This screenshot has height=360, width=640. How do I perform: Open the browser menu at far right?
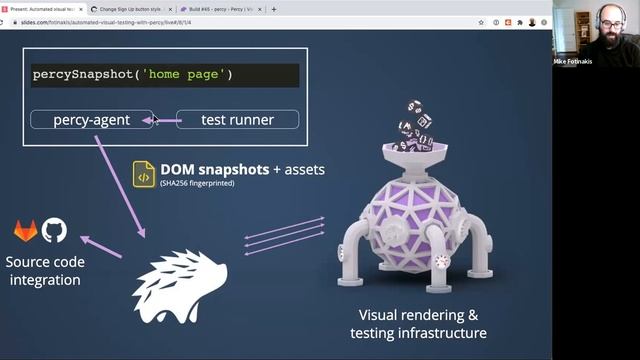544,22
